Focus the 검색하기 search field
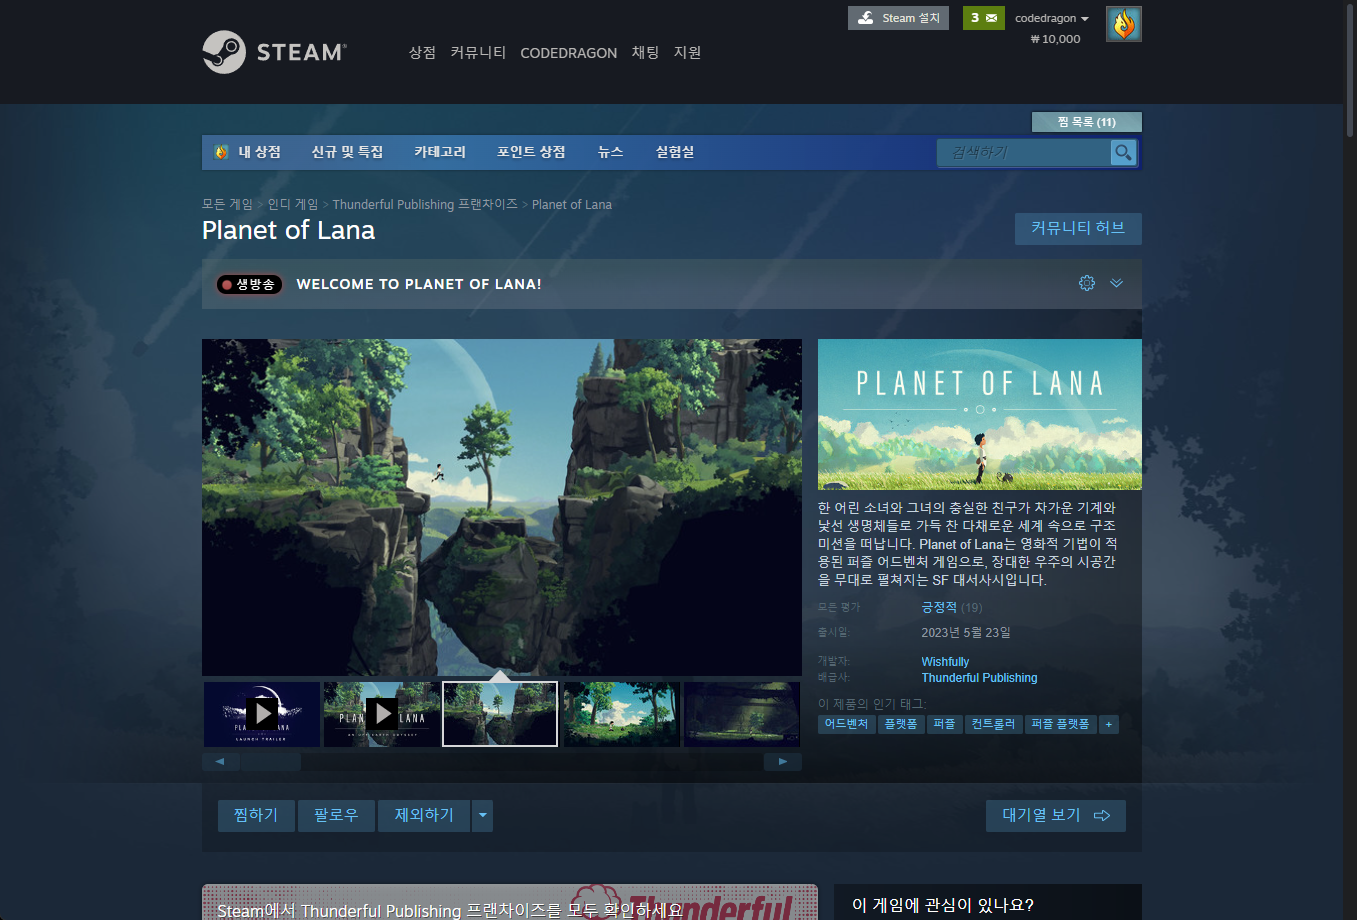 [x=1024, y=152]
